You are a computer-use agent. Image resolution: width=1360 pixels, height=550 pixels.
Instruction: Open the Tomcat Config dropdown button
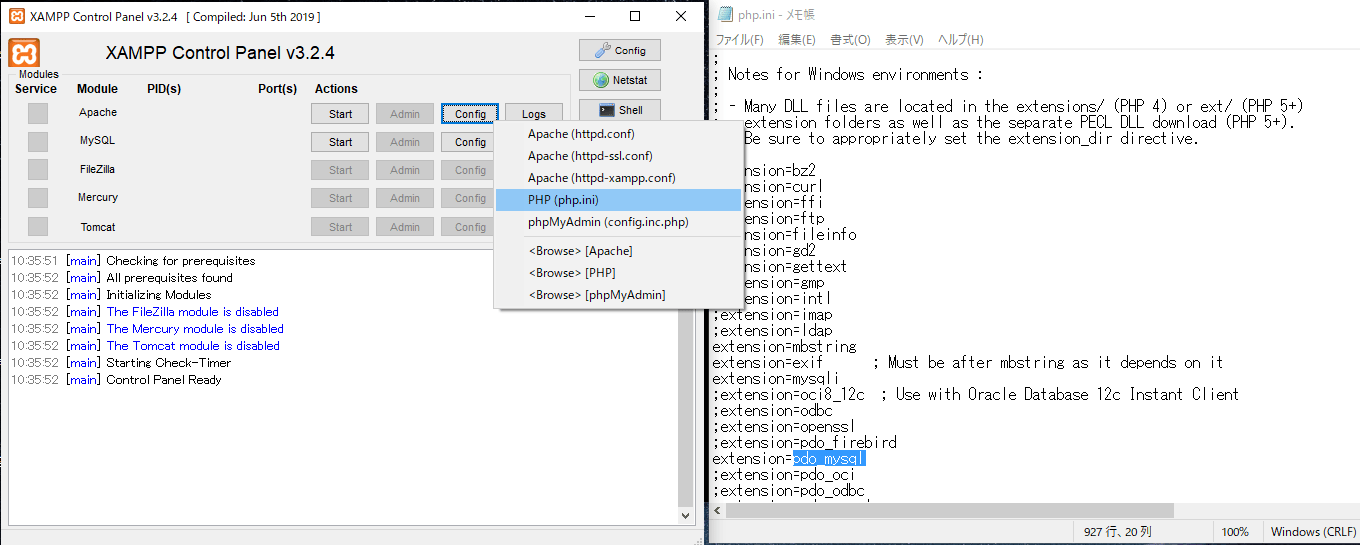tap(468, 227)
